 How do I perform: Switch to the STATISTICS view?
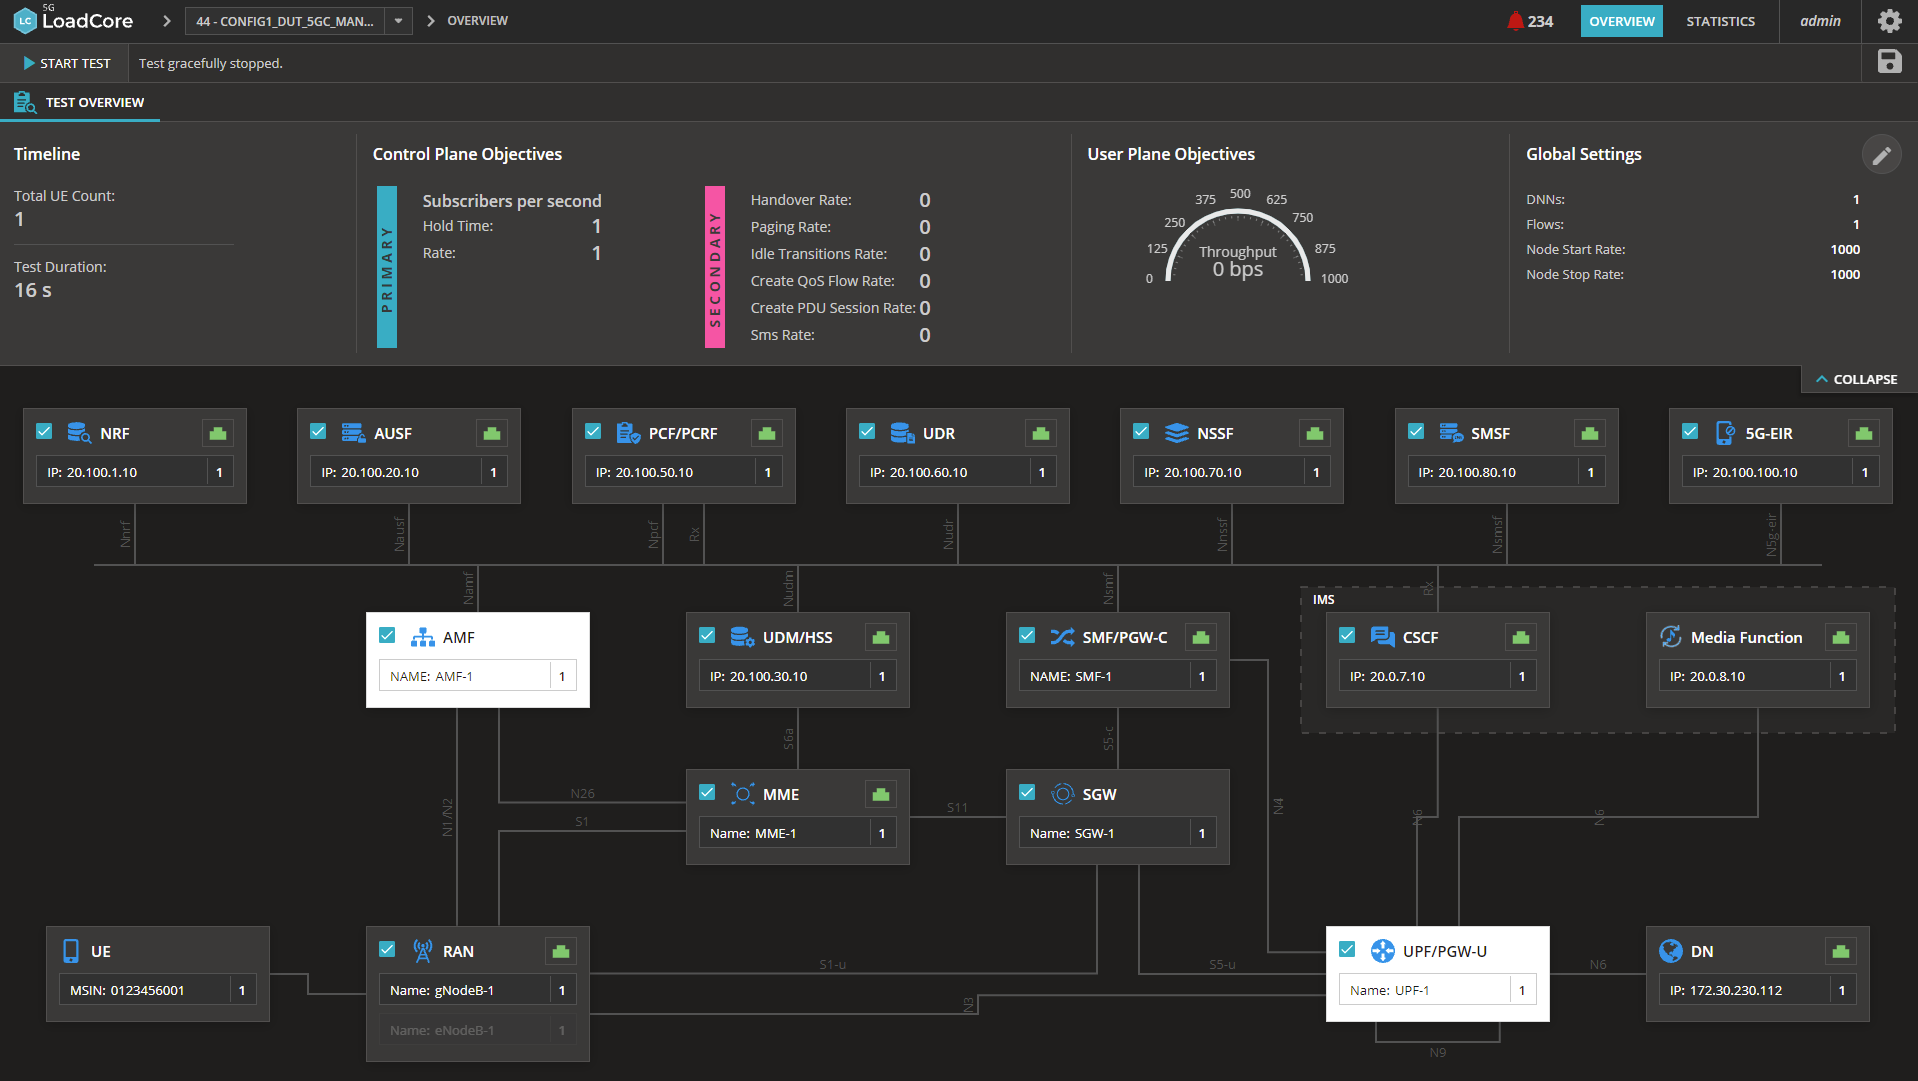point(1720,20)
